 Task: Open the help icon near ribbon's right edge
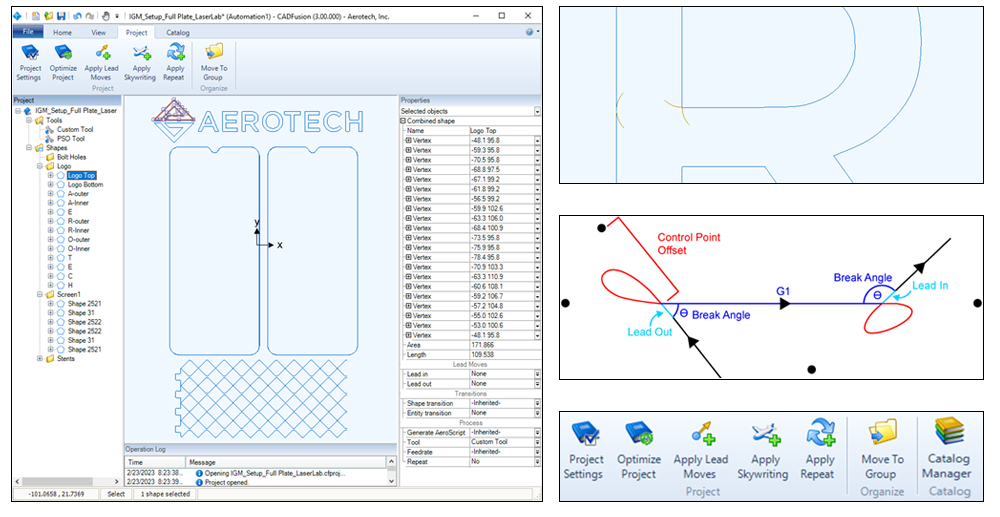[x=529, y=32]
